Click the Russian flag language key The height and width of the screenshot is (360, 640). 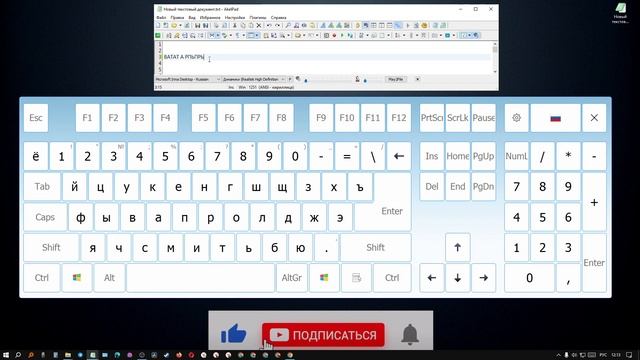[x=555, y=118]
